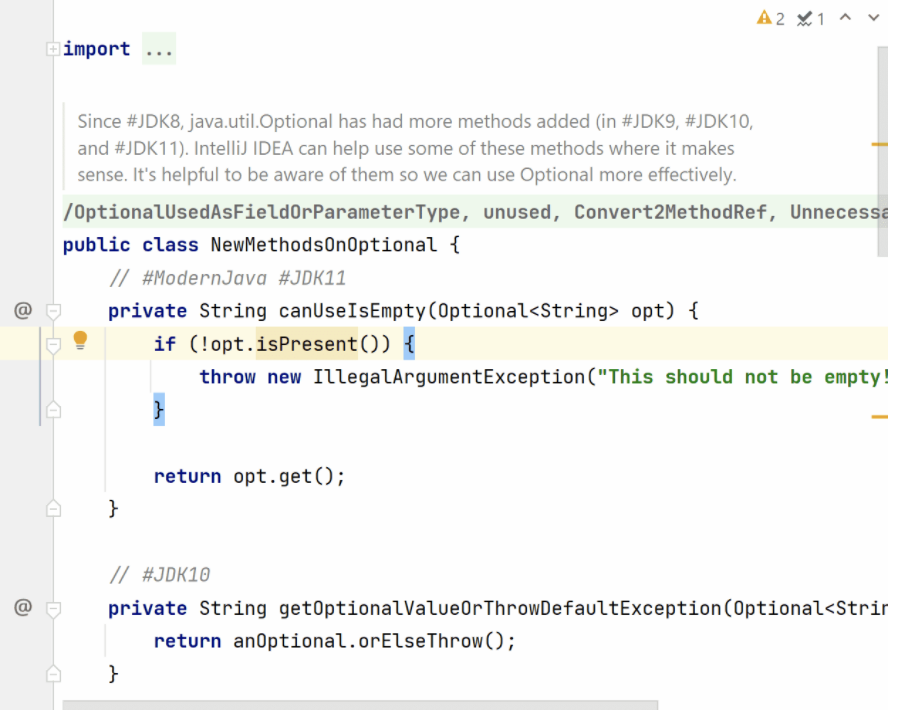Screen dimensions: 908x712
Task: Collapse the if (!opt.isPresent()) block
Action: pos(53,344)
